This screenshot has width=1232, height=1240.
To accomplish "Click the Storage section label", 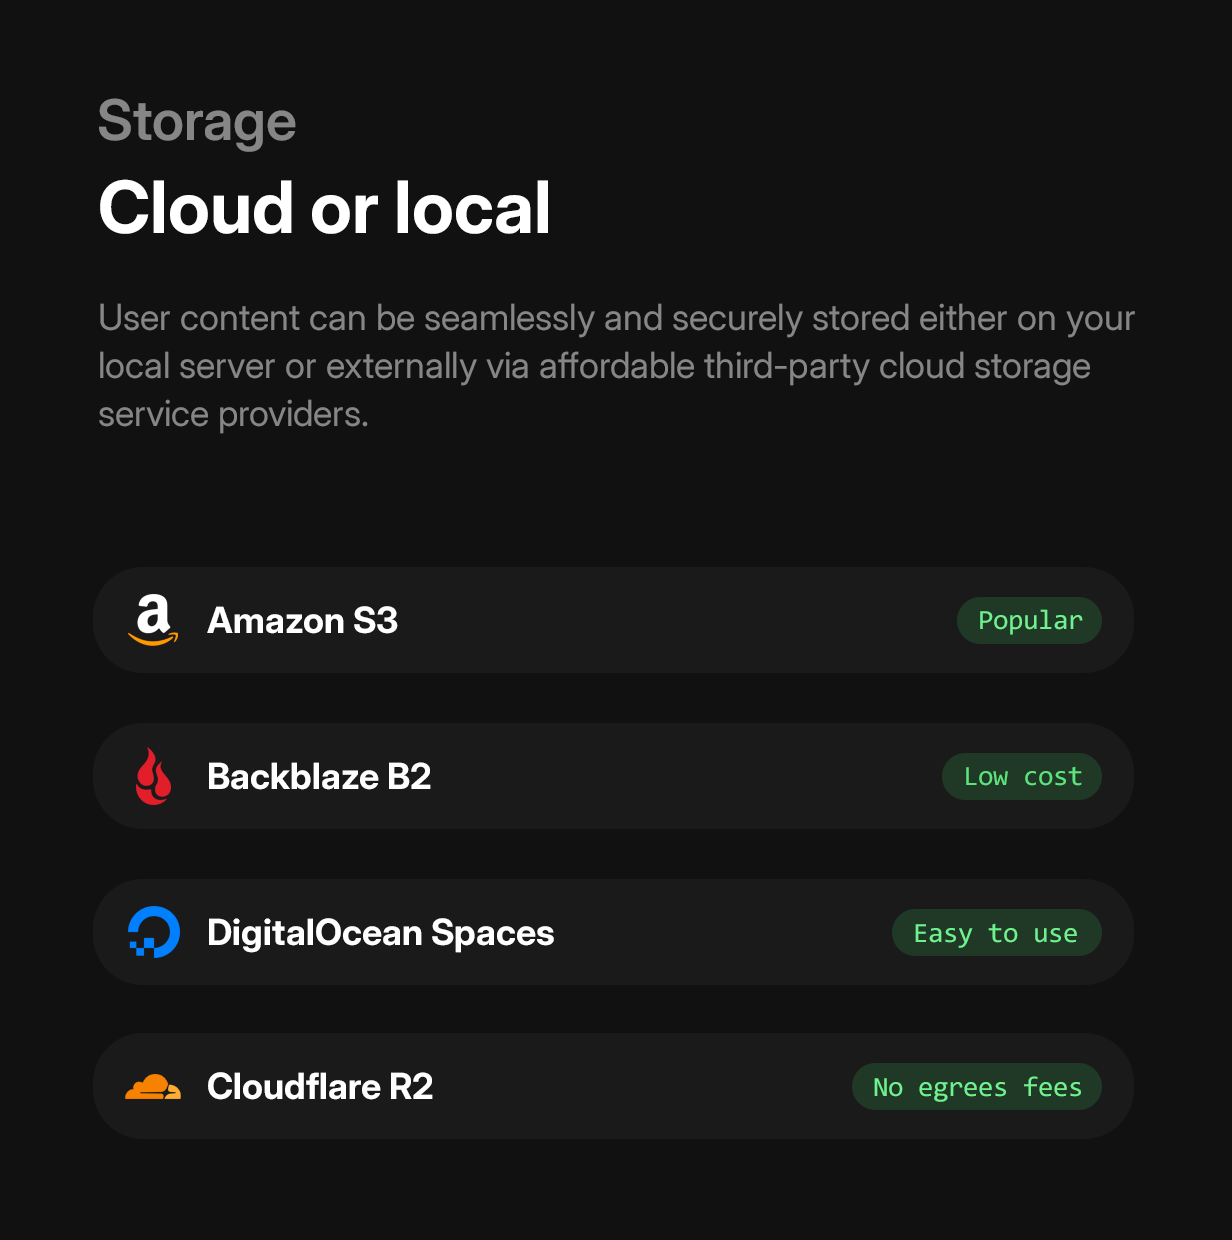I will coord(196,121).
